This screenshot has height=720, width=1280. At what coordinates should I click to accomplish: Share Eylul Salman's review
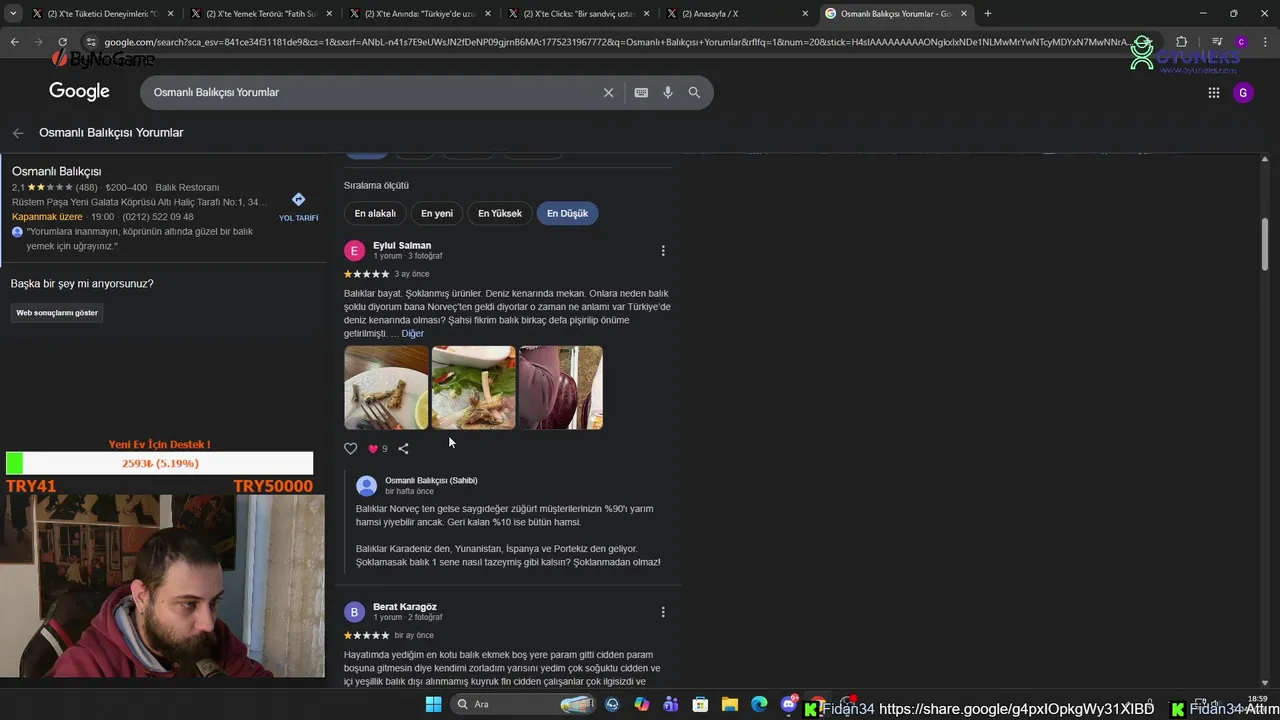(x=403, y=449)
